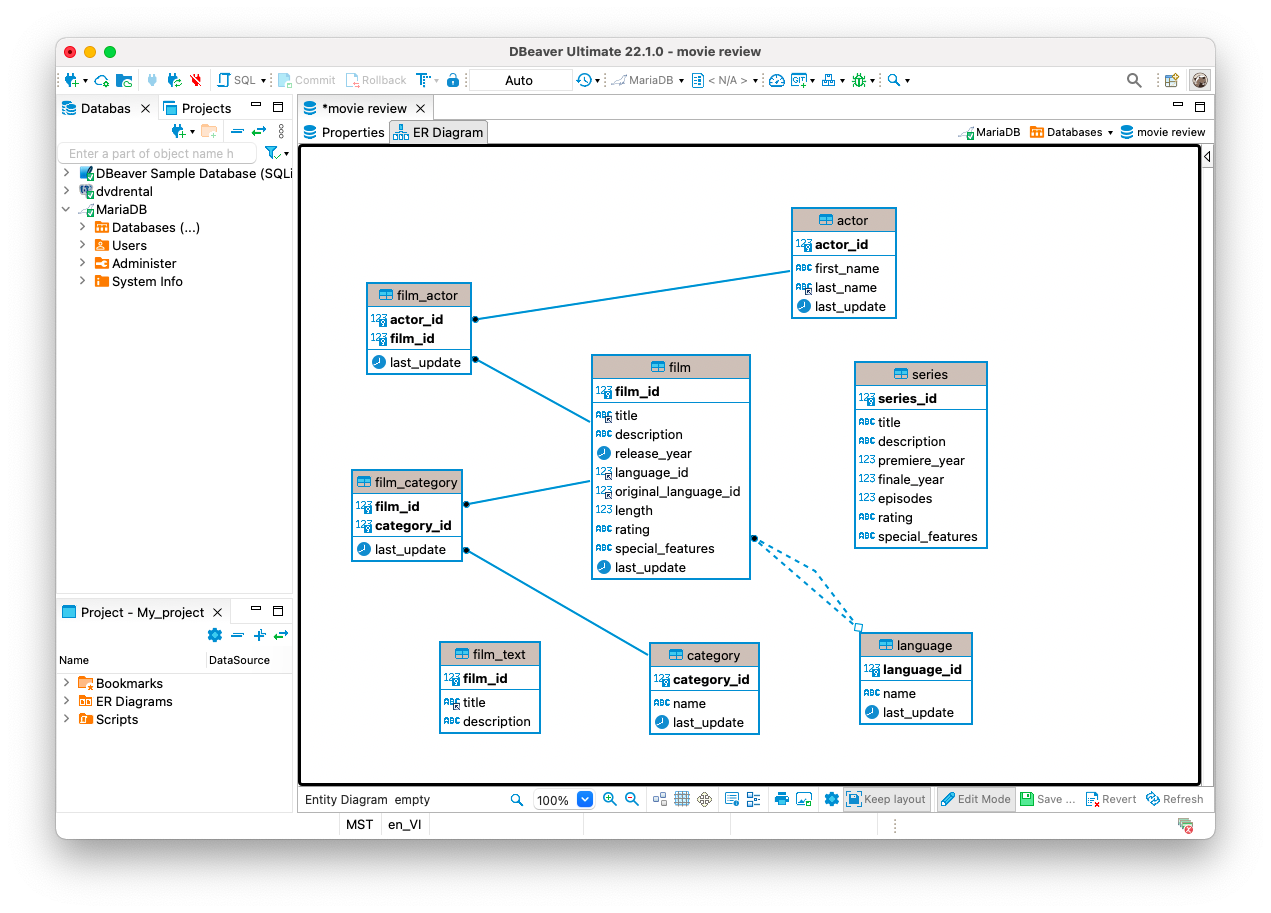Expand the ER Diagrams folder in My_project
This screenshot has height=913, width=1271.
point(66,701)
